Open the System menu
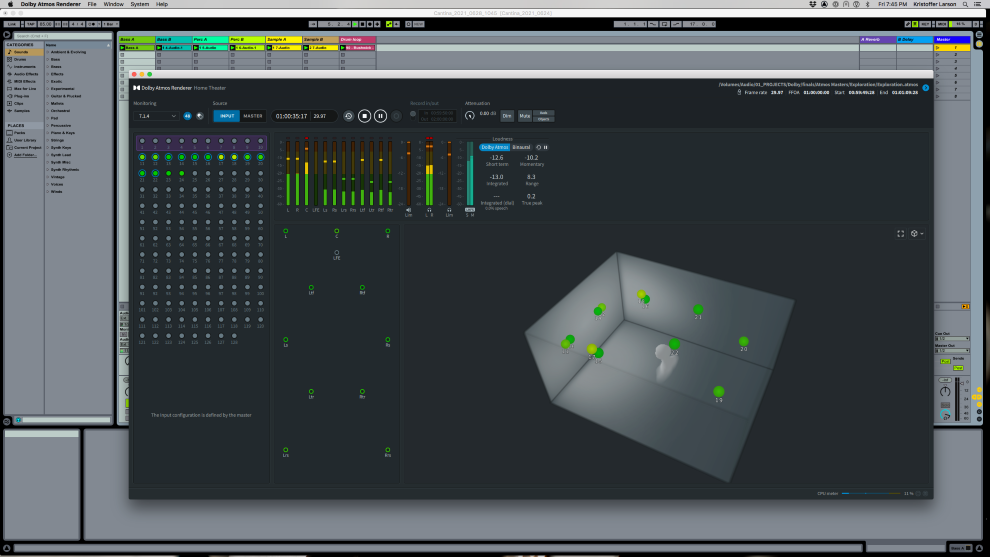This screenshot has height=557, width=990. tap(140, 4)
